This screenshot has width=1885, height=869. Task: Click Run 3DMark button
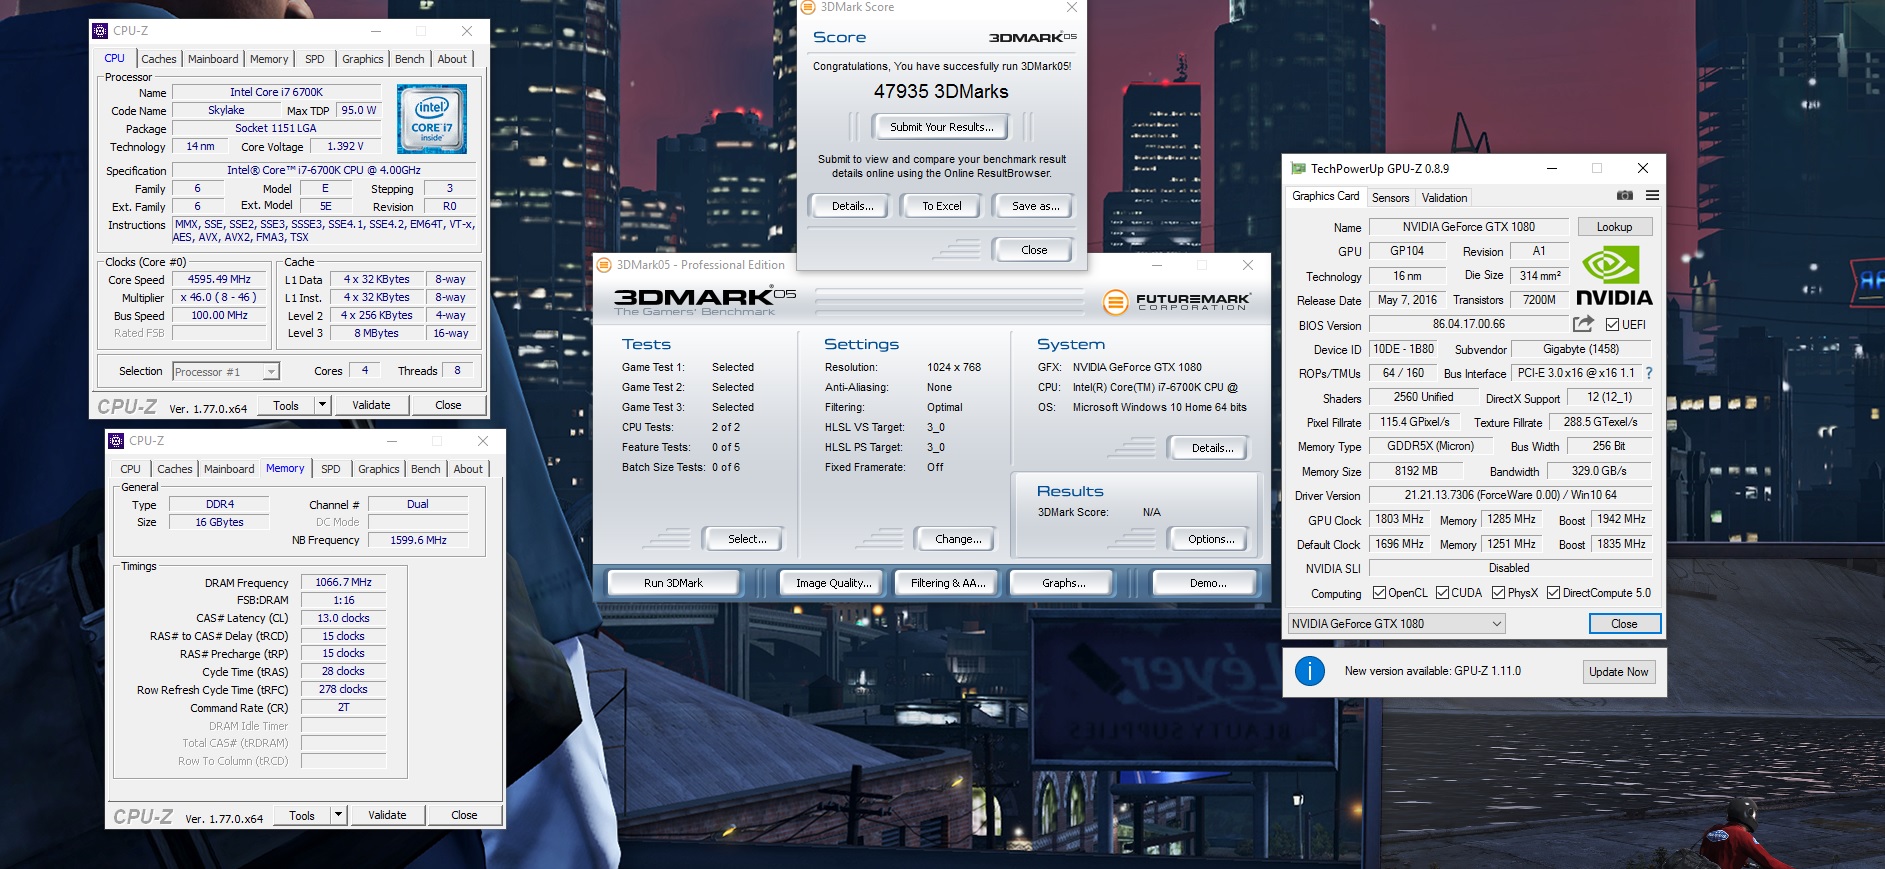pyautogui.click(x=673, y=583)
